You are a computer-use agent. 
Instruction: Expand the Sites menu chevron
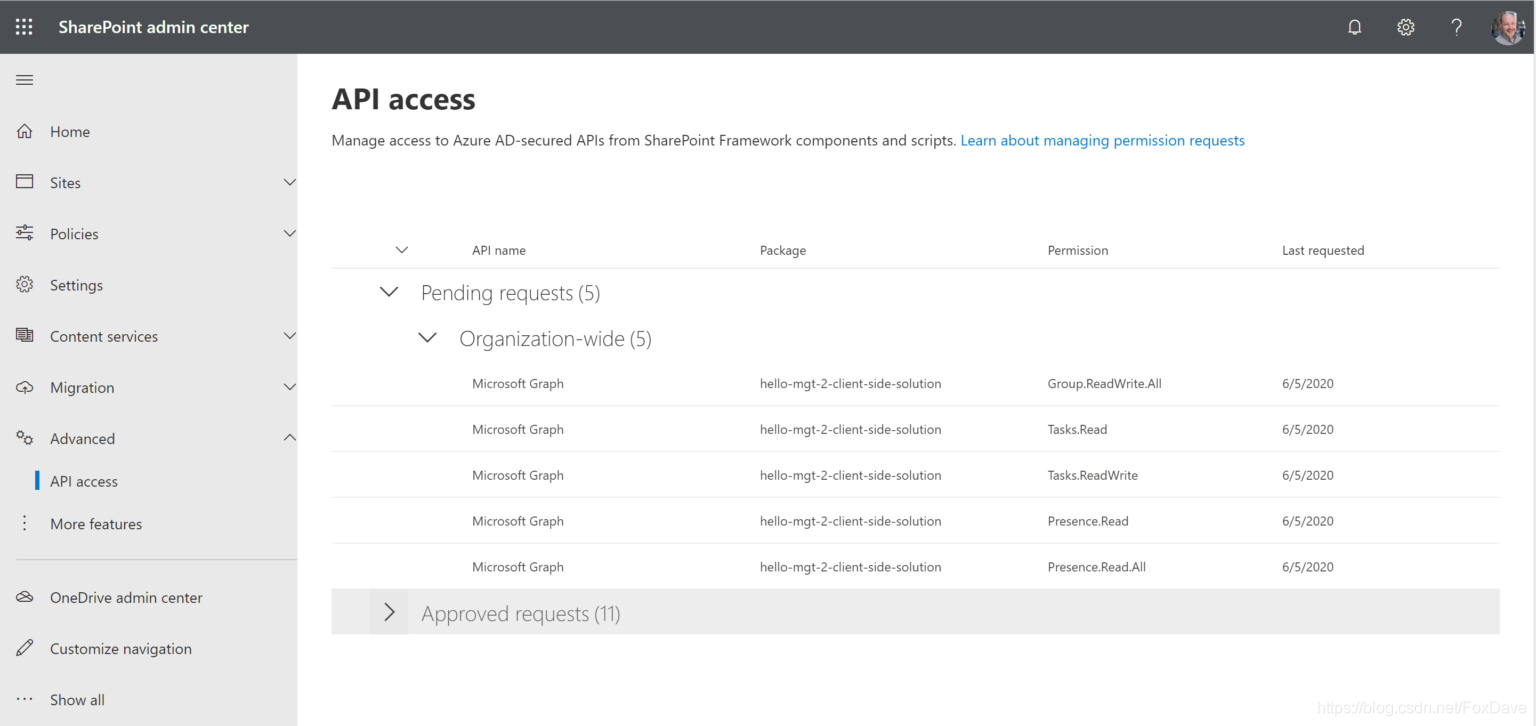[290, 182]
